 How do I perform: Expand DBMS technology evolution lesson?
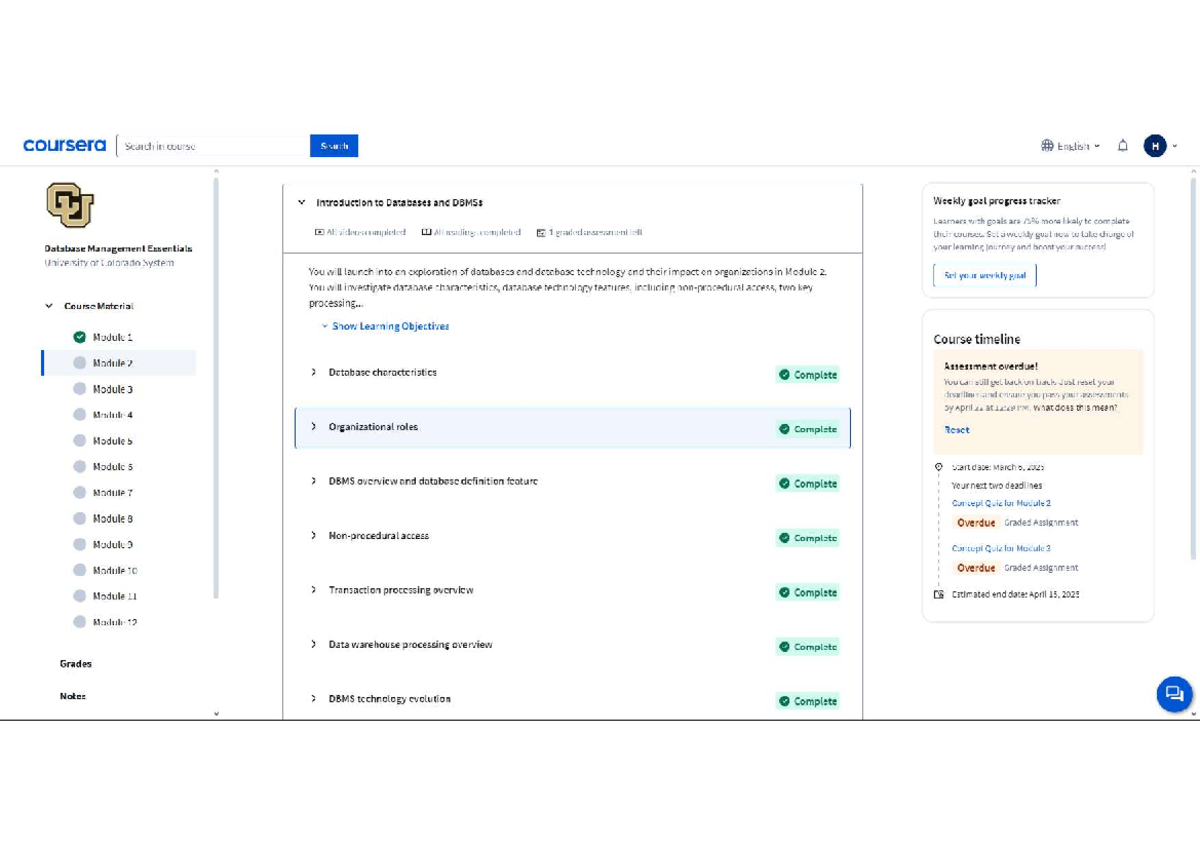314,699
